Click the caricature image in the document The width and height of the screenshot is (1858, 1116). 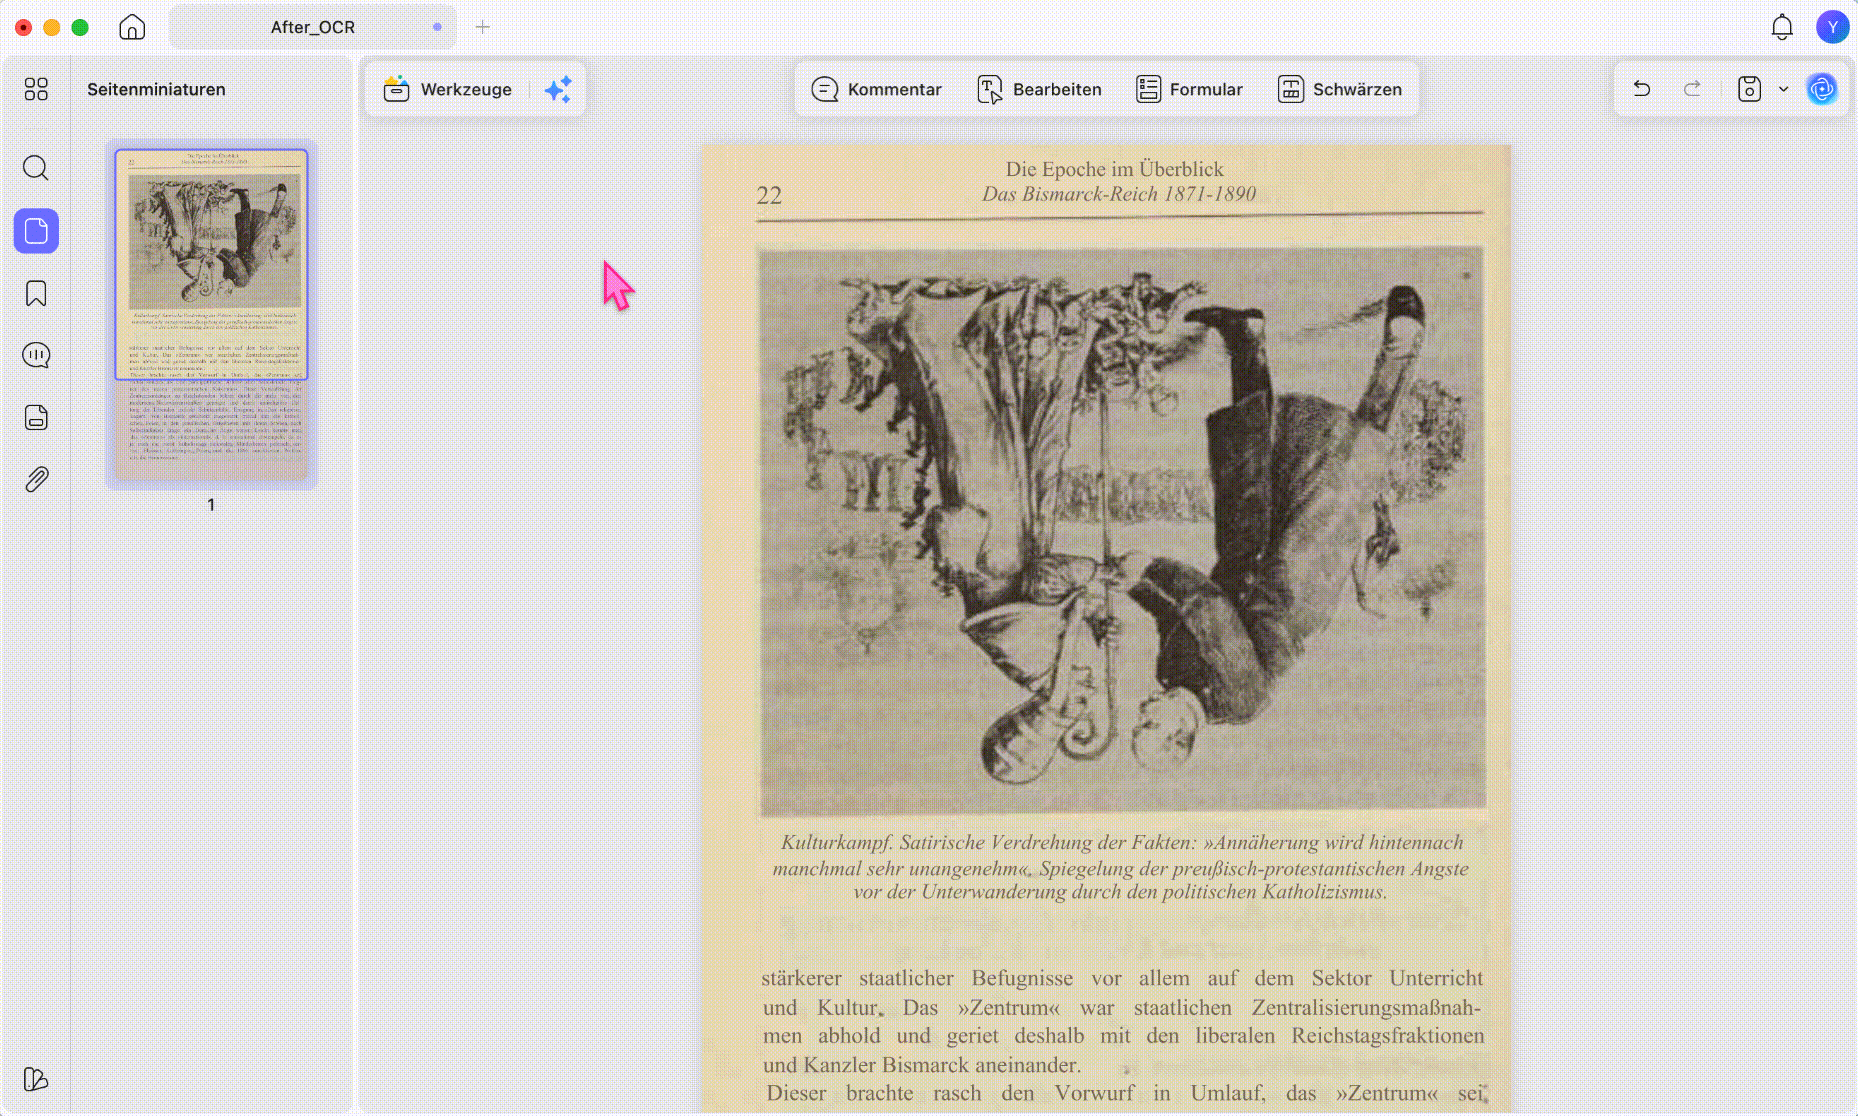[x=1121, y=531]
